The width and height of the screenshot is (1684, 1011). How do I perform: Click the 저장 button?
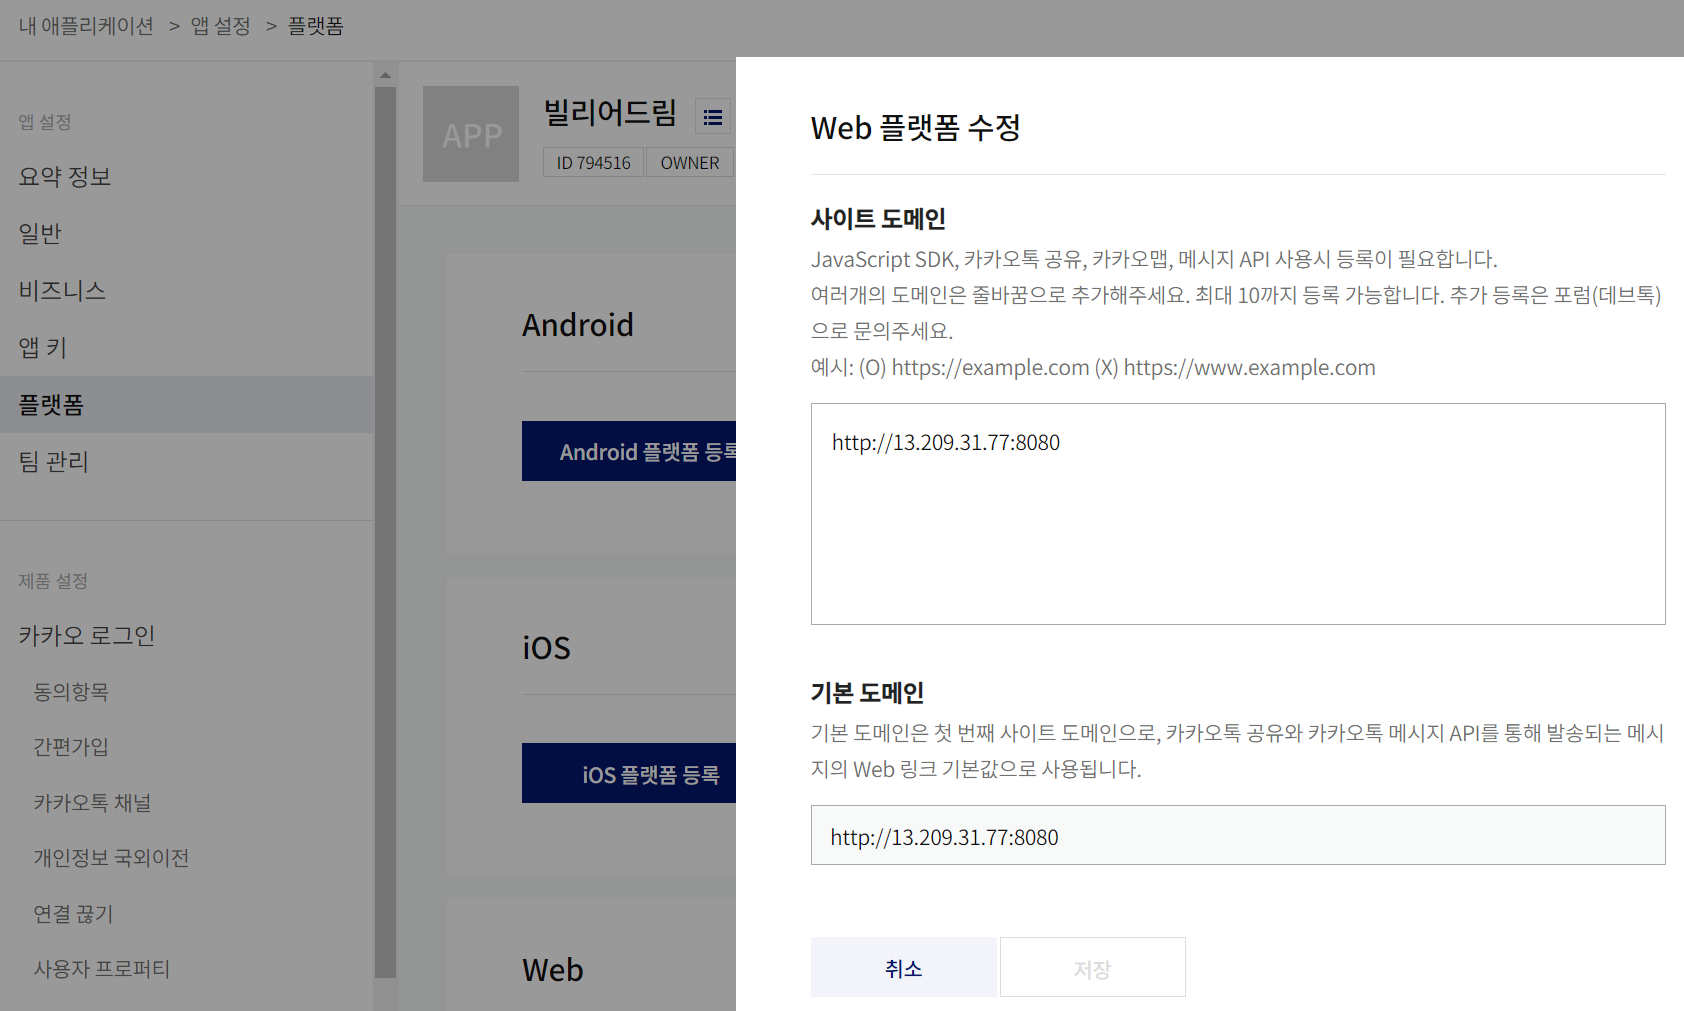1093,967
